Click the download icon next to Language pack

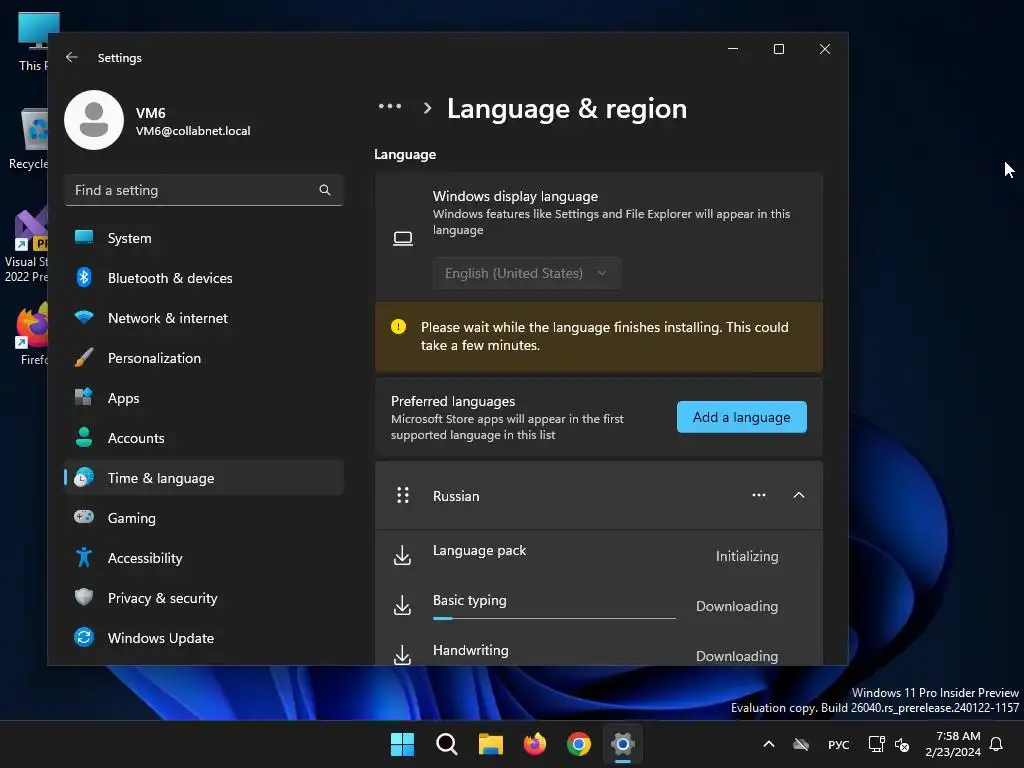click(402, 556)
